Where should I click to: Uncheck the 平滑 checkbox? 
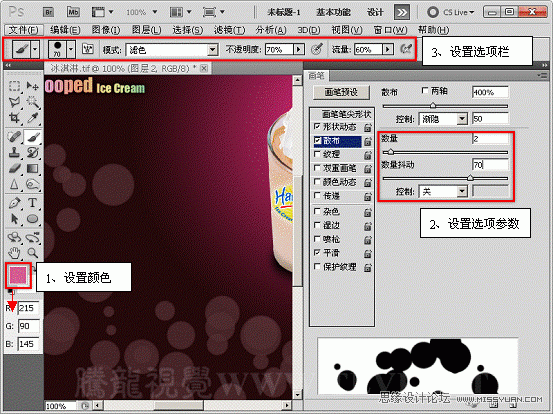pyautogui.click(x=317, y=252)
